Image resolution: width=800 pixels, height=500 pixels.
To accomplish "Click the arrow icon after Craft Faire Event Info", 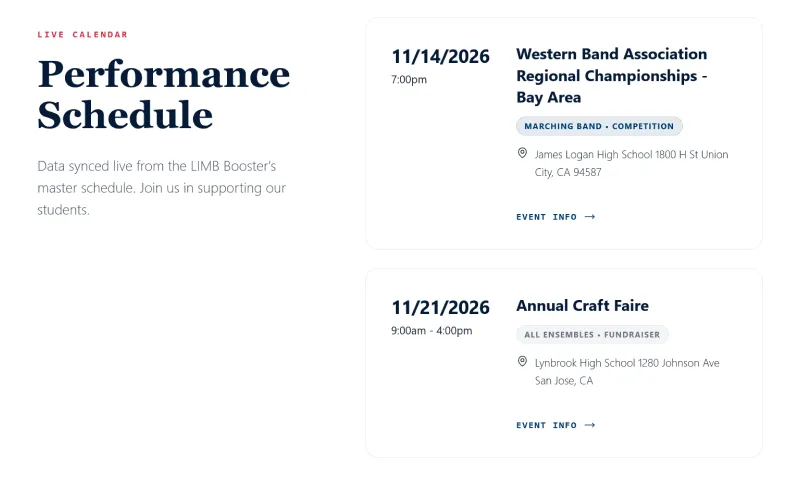I will (x=590, y=425).
